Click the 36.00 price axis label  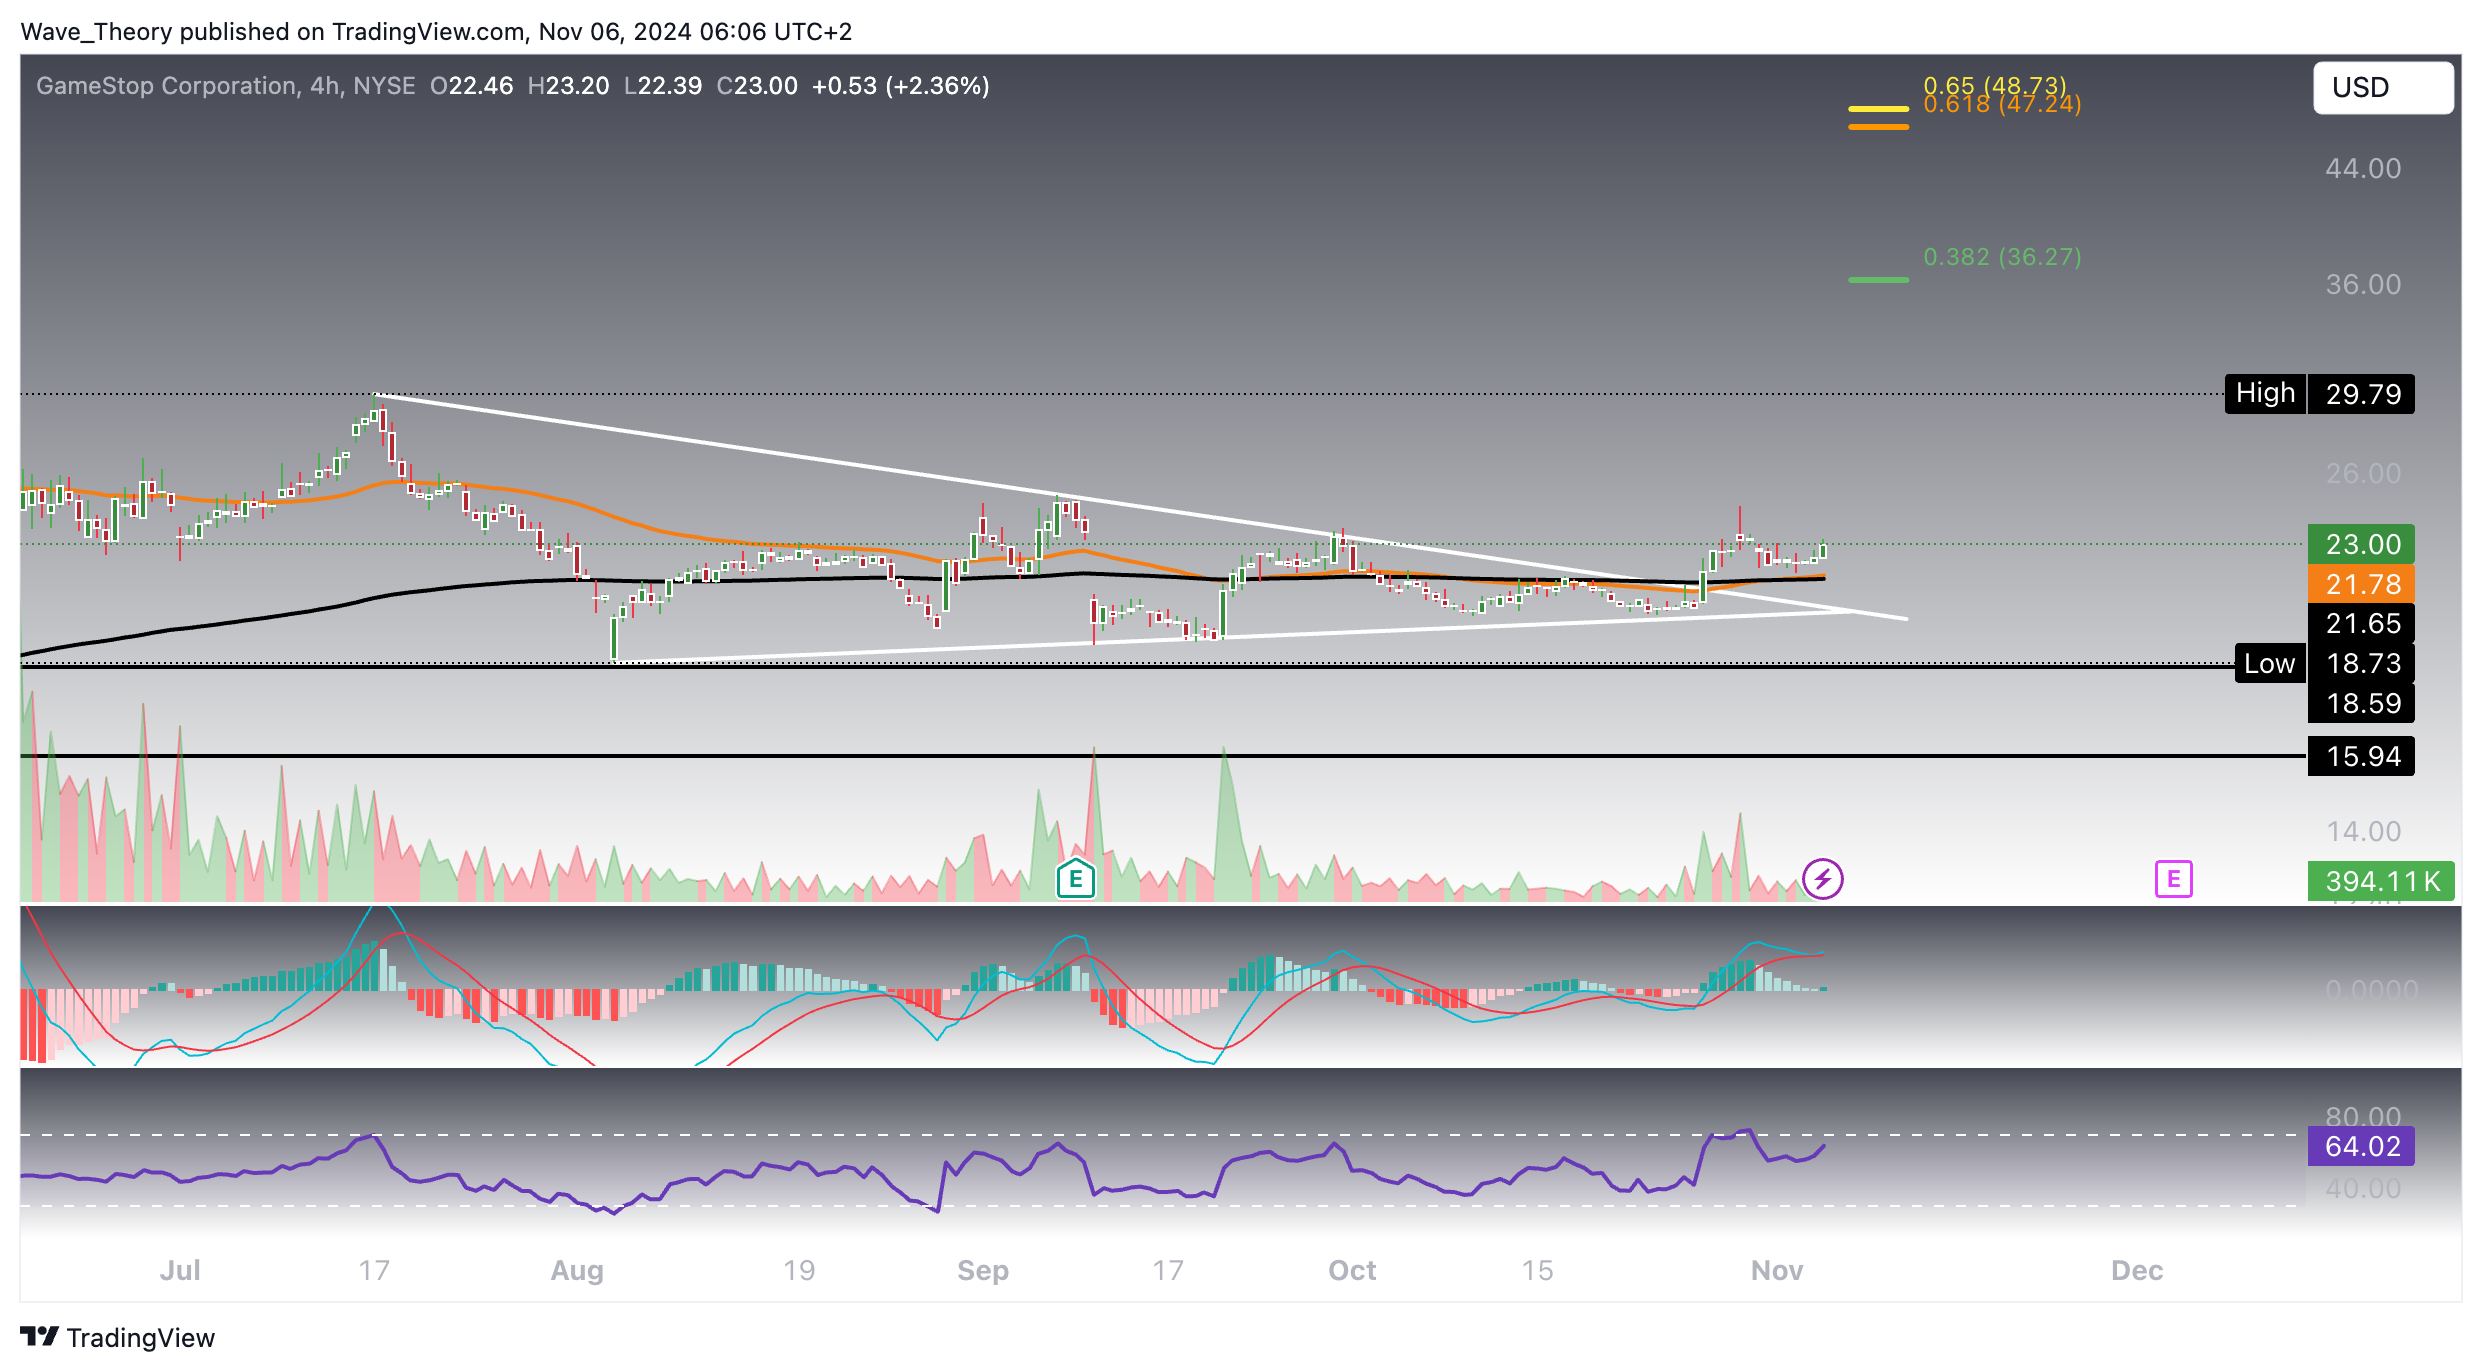click(x=2363, y=284)
